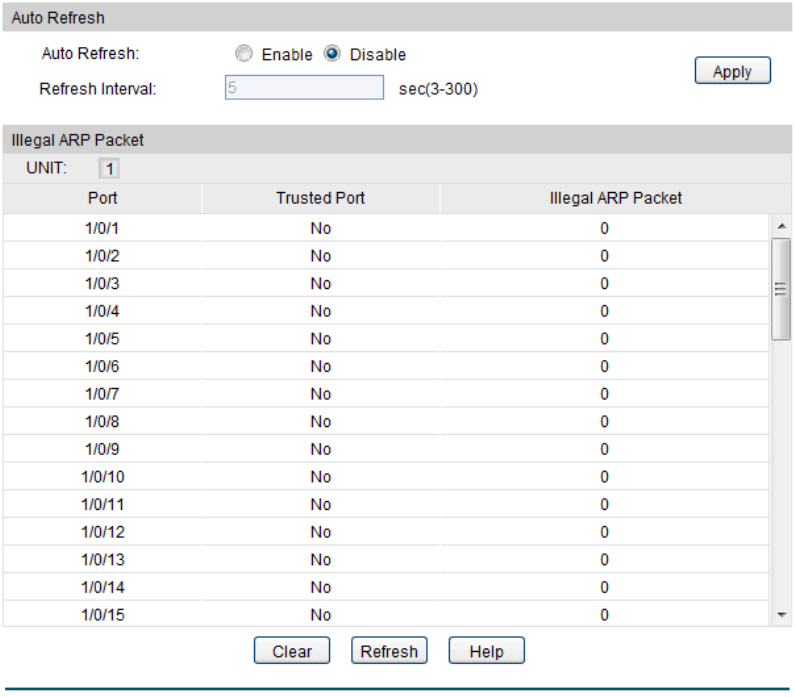Click the Illegal ARP Packet column header
The width and height of the screenshot is (795, 697).
616,198
